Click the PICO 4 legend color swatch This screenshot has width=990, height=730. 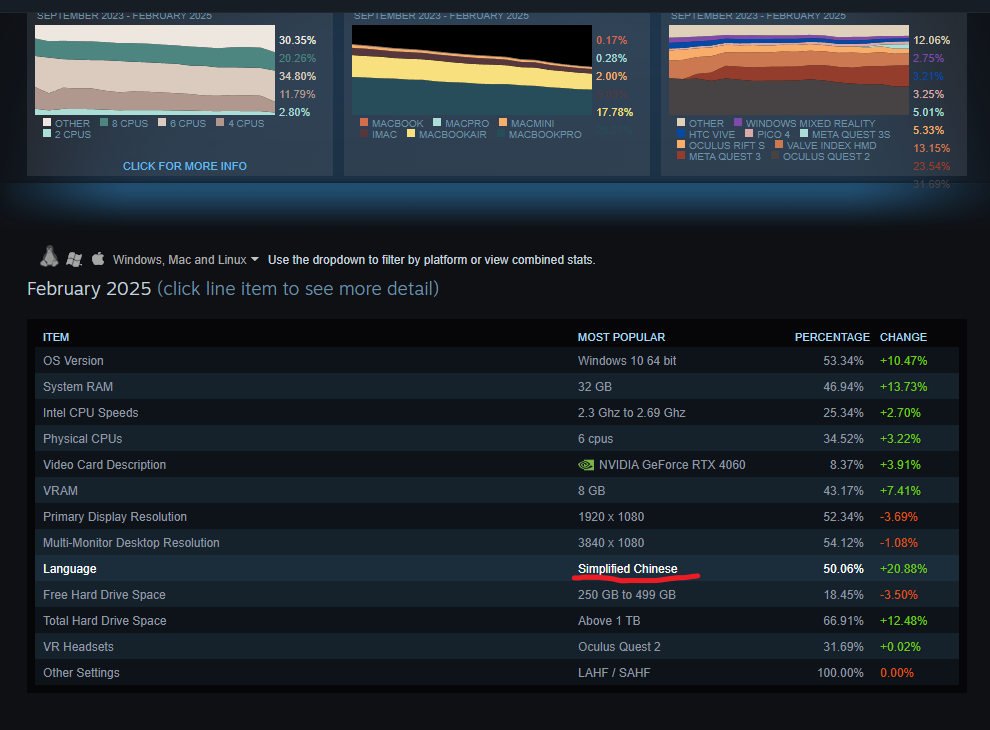749,133
